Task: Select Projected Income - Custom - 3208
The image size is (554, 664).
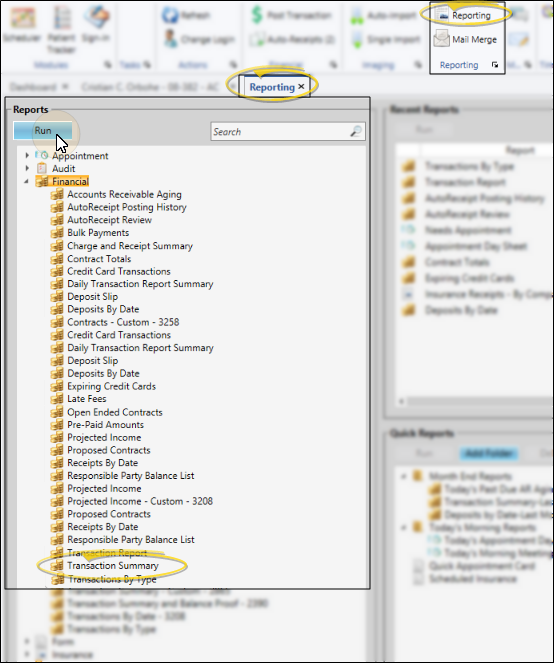Action: click(140, 501)
